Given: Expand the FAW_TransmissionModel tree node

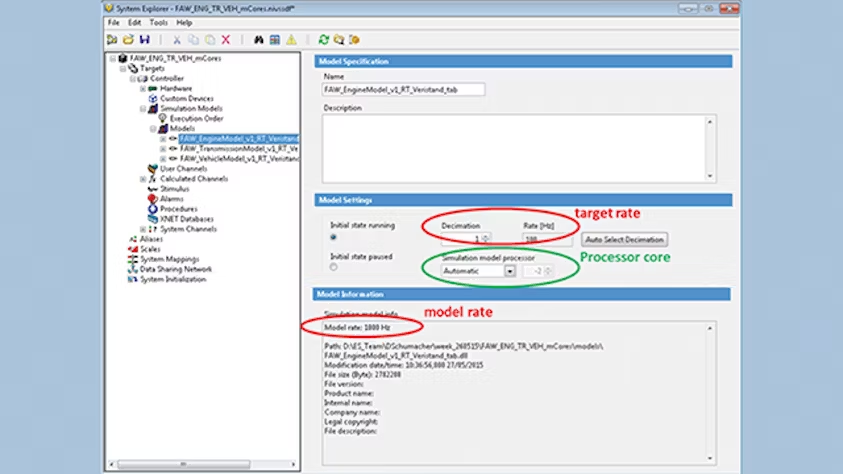Looking at the screenshot, I should coord(162,148).
